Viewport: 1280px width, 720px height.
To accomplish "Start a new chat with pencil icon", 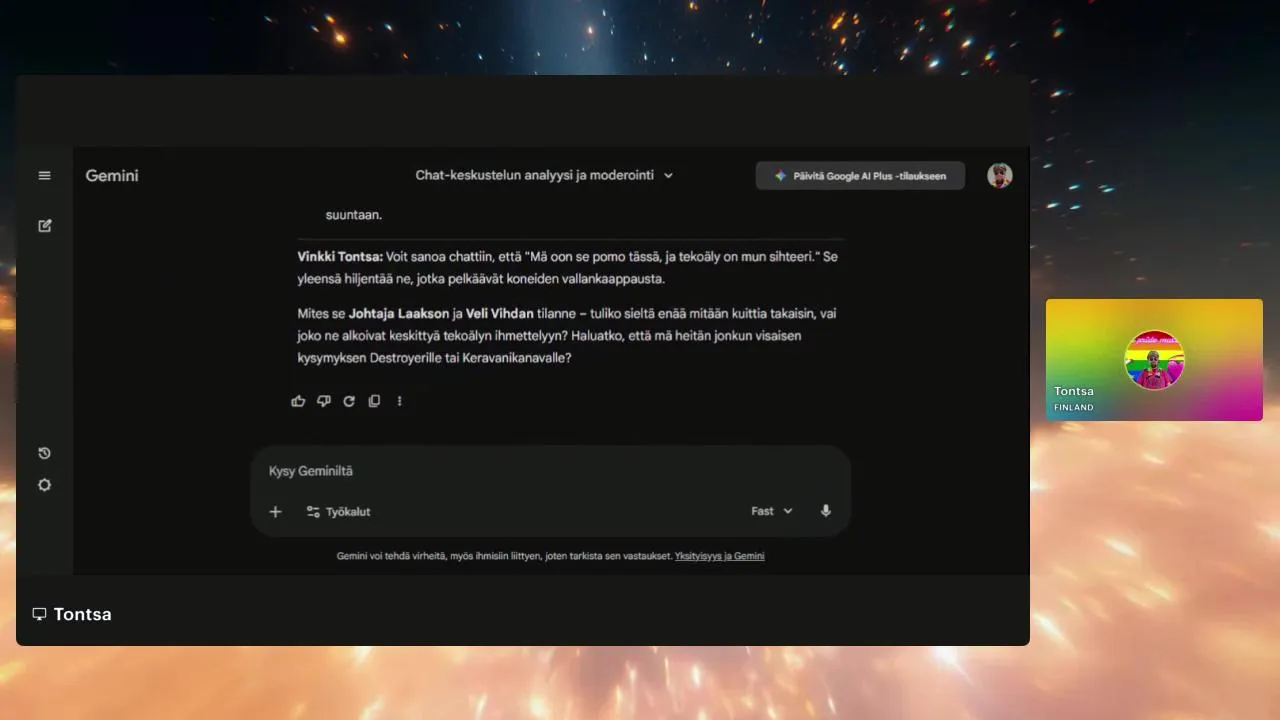I will (x=44, y=226).
